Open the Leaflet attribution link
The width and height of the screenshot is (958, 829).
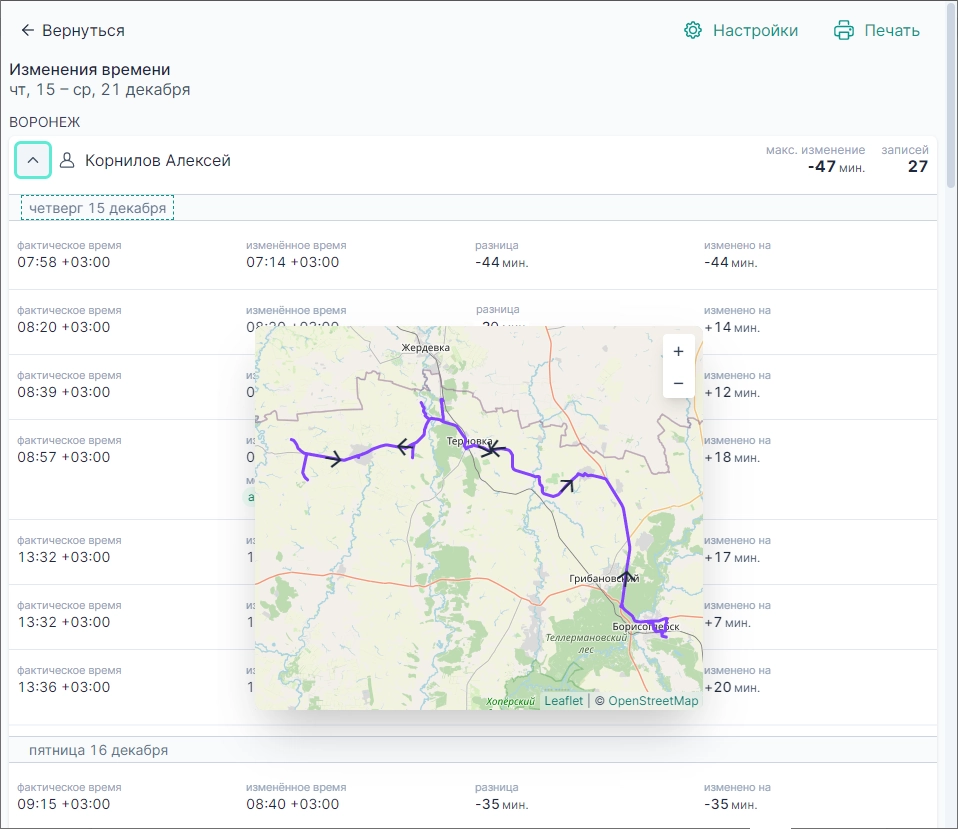tap(563, 701)
